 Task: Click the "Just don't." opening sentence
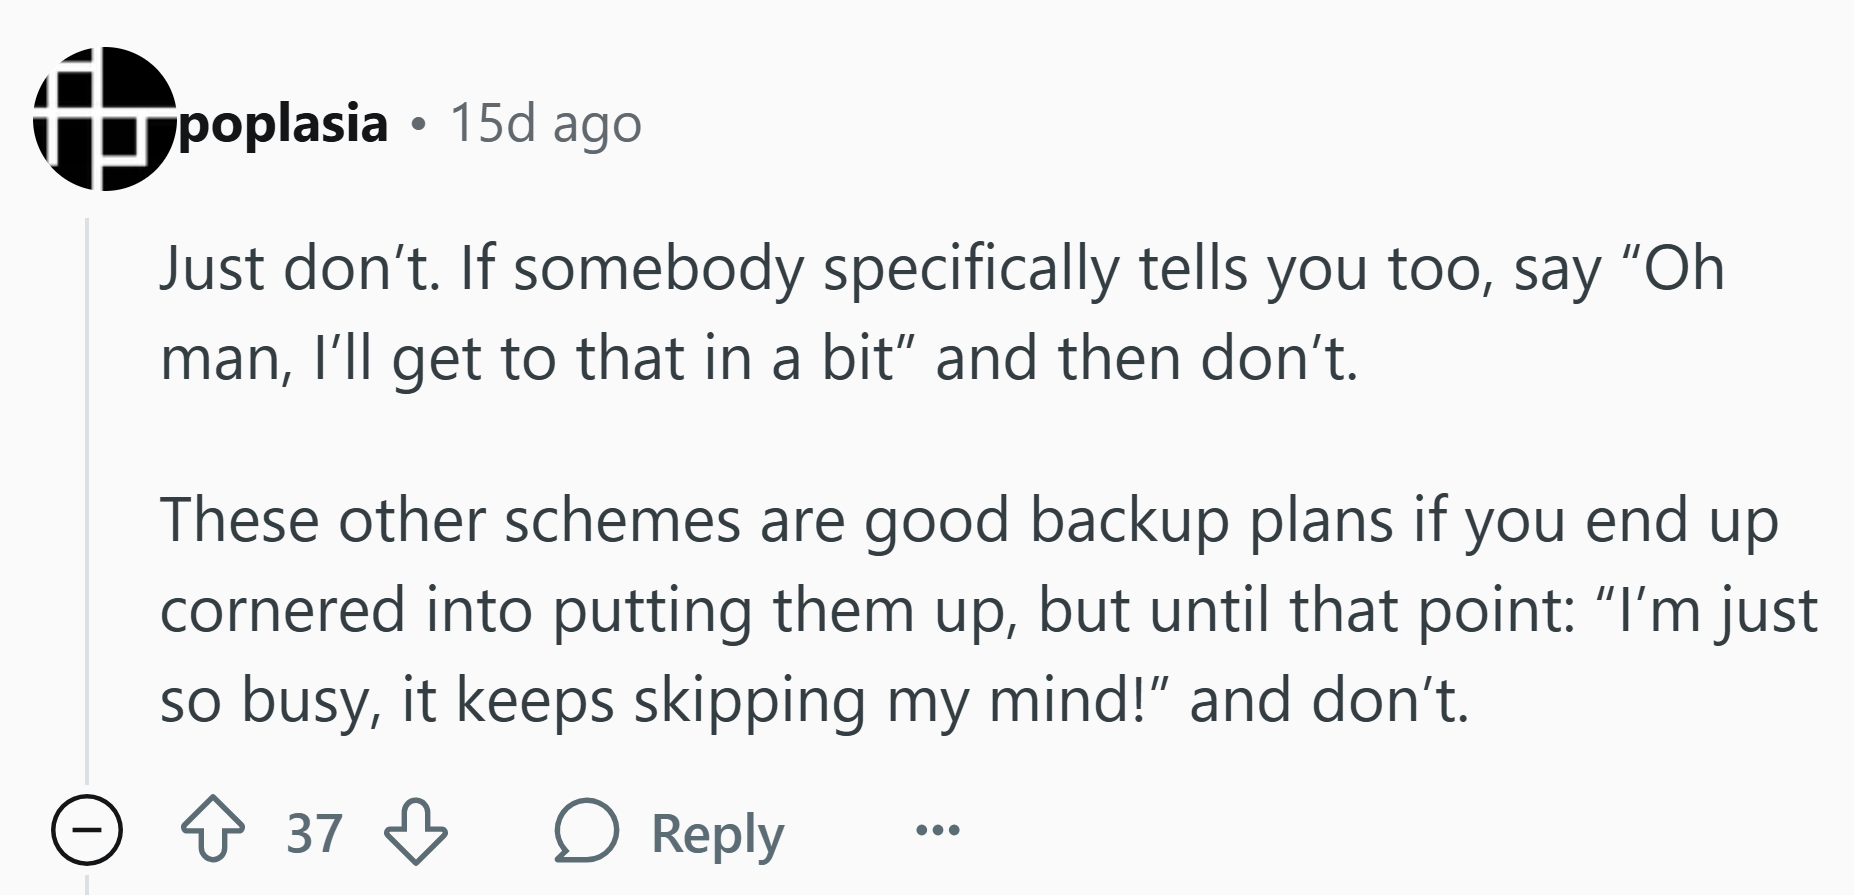pos(299,269)
